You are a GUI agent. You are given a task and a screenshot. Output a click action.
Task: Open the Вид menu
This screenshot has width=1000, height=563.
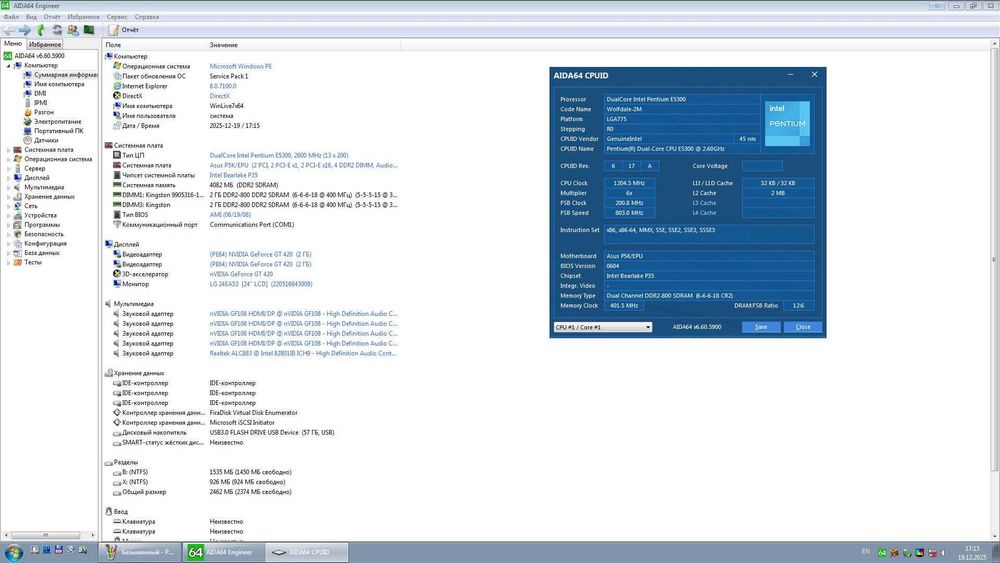31,17
